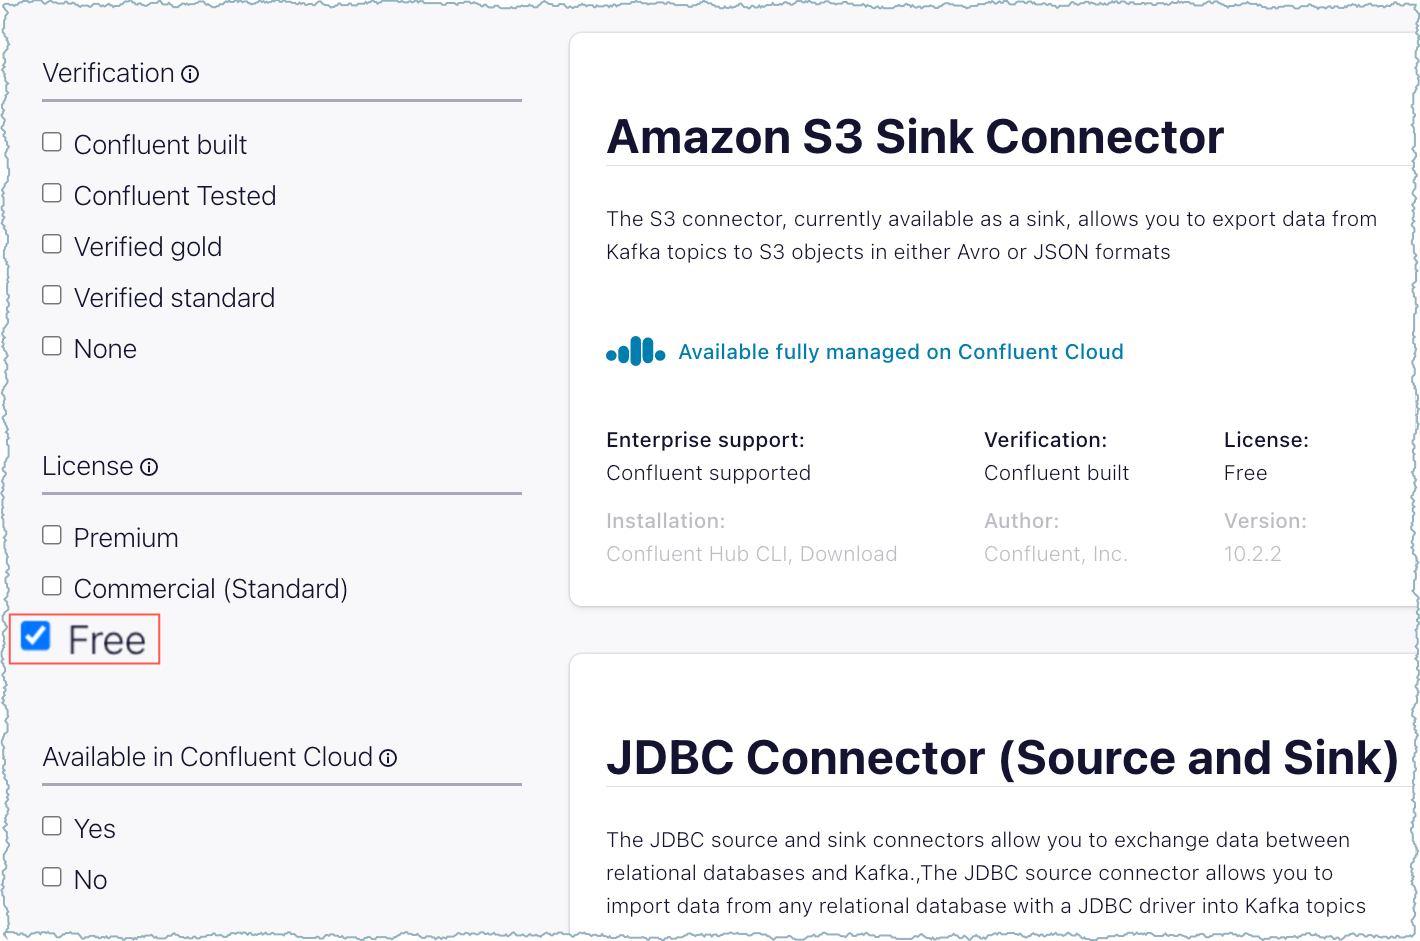
Task: Click the Confluent supported enterprise support value
Action: [x=708, y=473]
